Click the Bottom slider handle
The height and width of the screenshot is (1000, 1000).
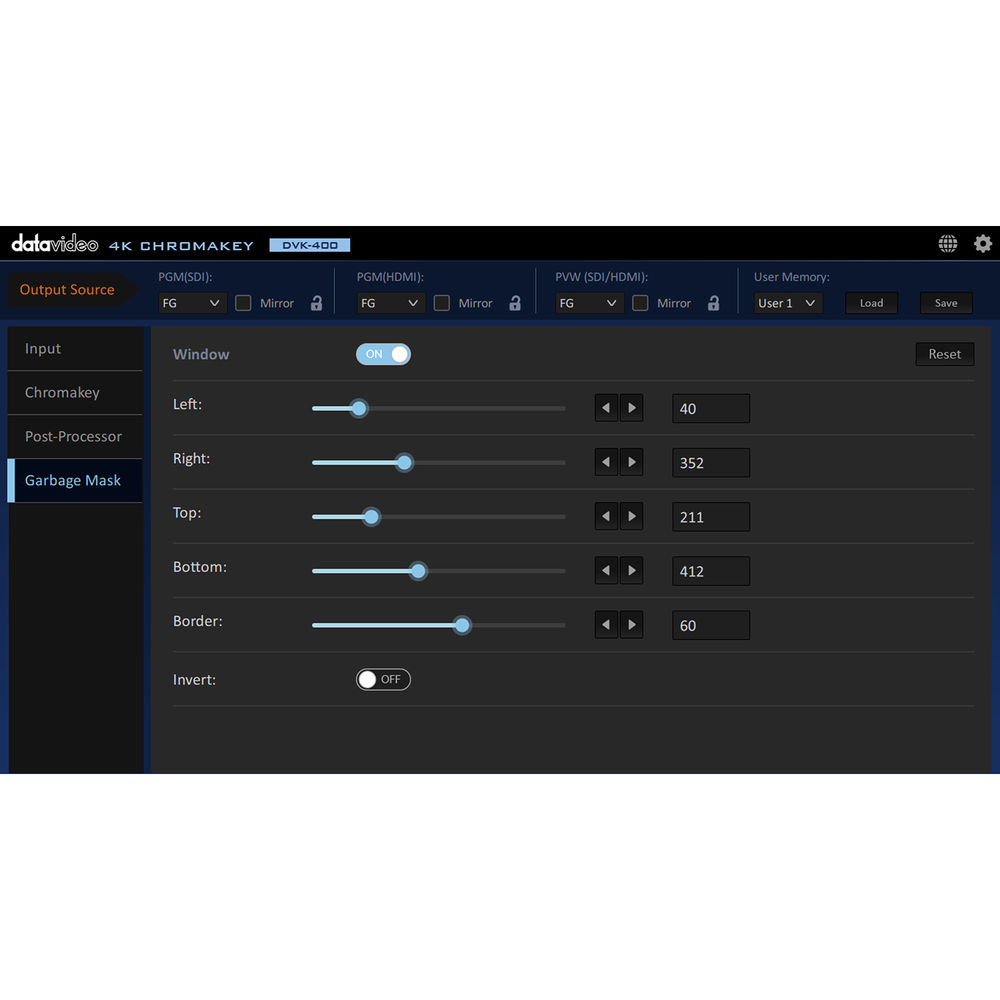pyautogui.click(x=418, y=571)
